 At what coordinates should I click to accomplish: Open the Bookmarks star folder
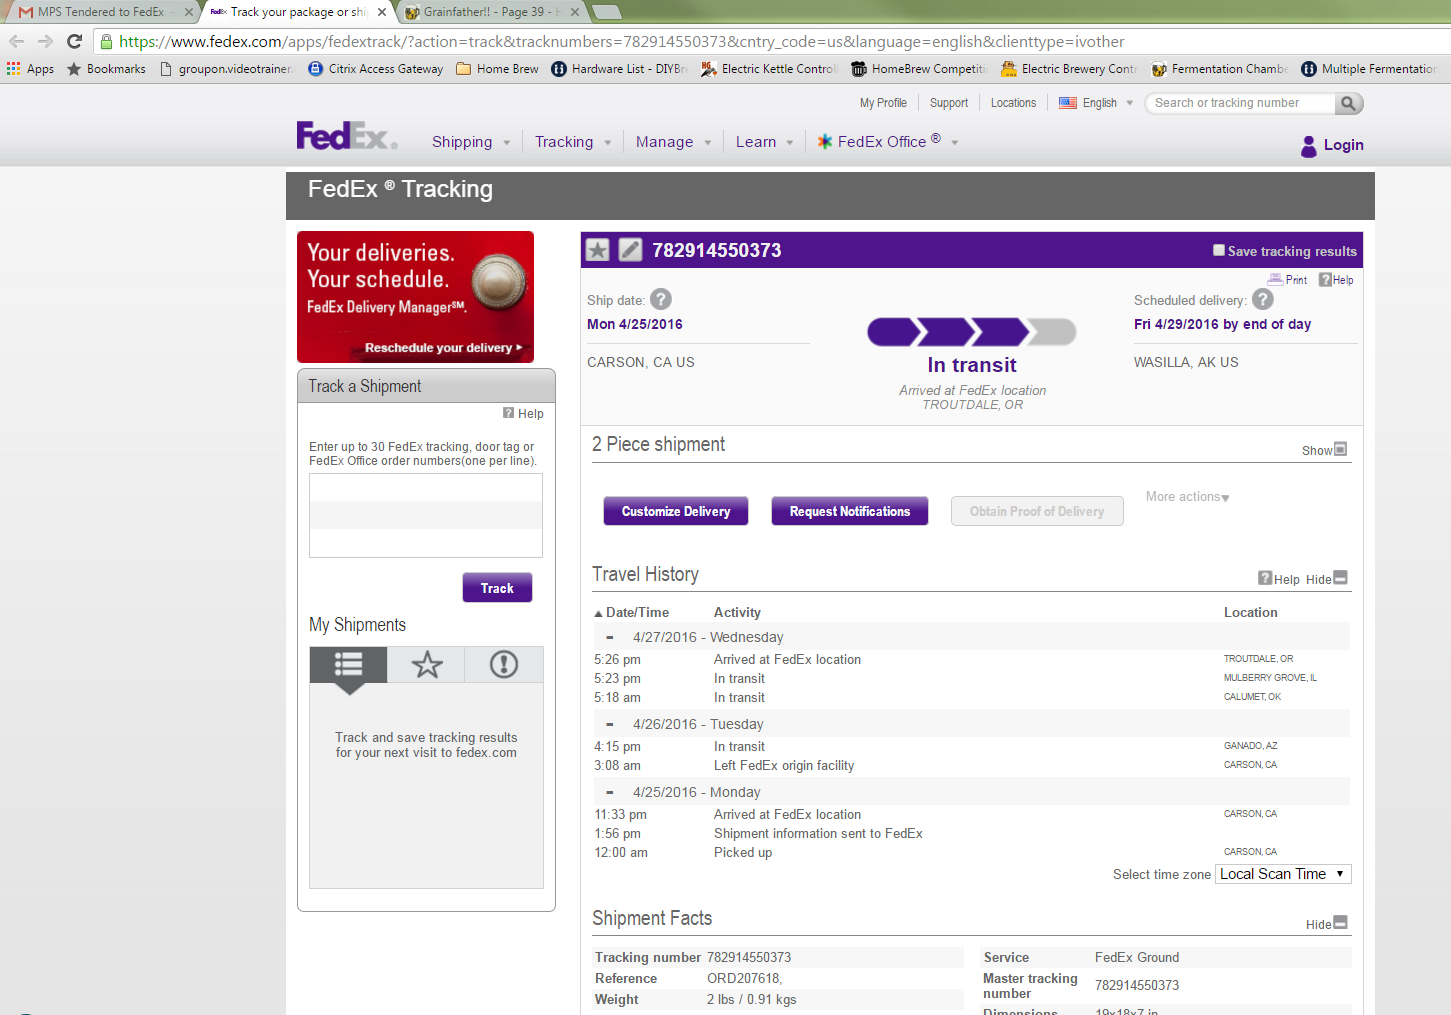click(x=106, y=69)
